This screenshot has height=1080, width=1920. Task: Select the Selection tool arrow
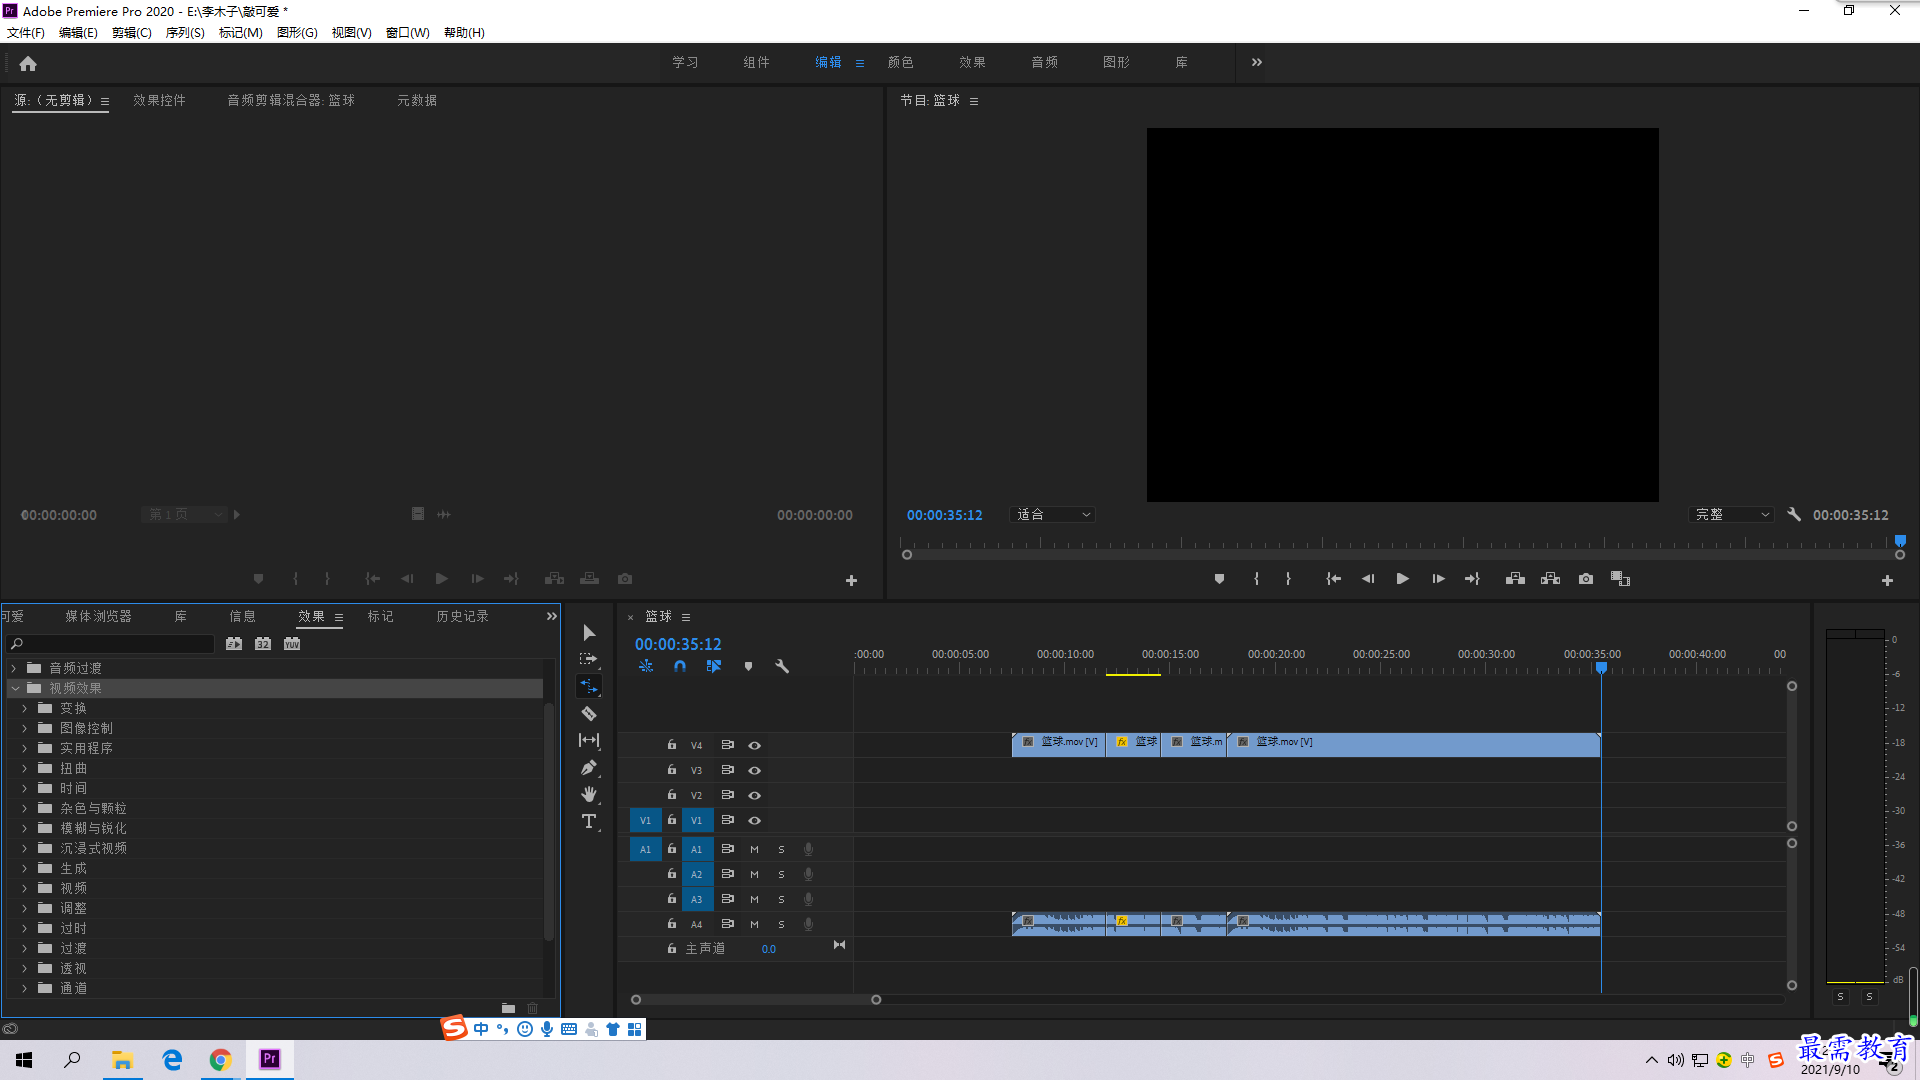click(x=589, y=633)
